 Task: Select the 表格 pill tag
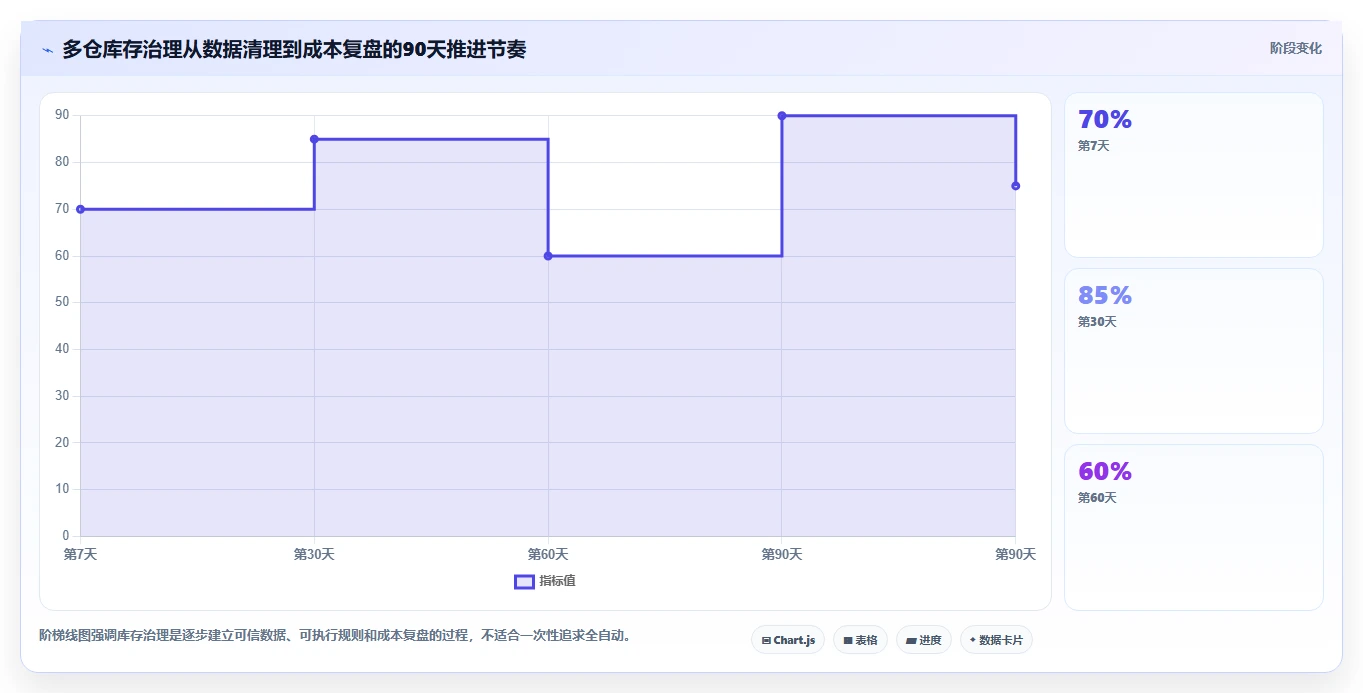click(x=860, y=640)
